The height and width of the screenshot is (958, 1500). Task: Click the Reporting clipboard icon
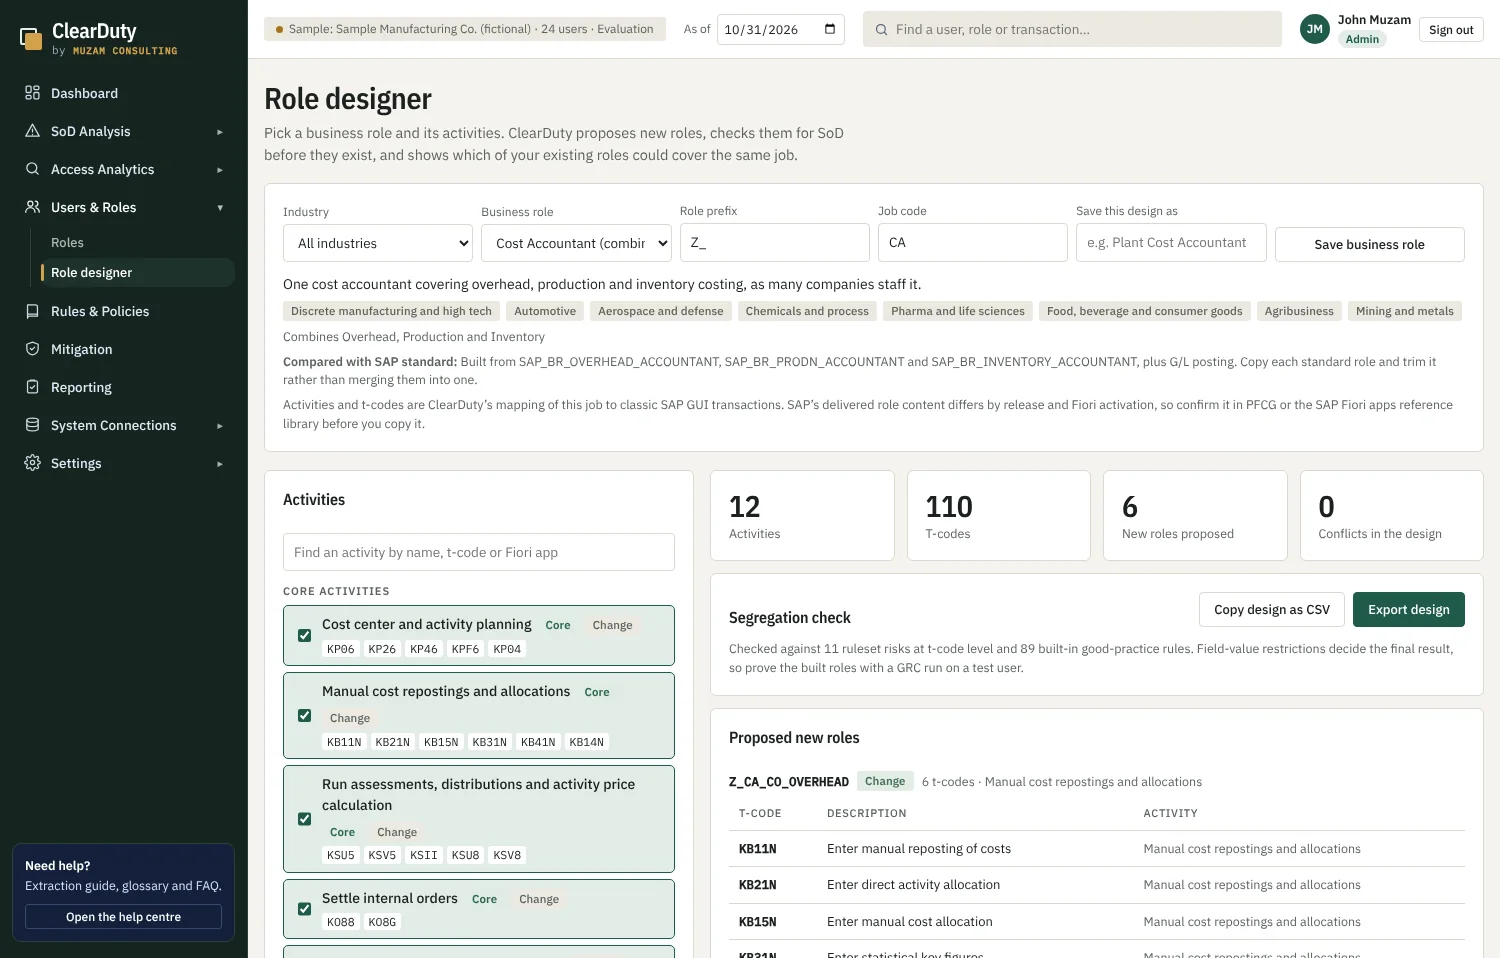32,387
